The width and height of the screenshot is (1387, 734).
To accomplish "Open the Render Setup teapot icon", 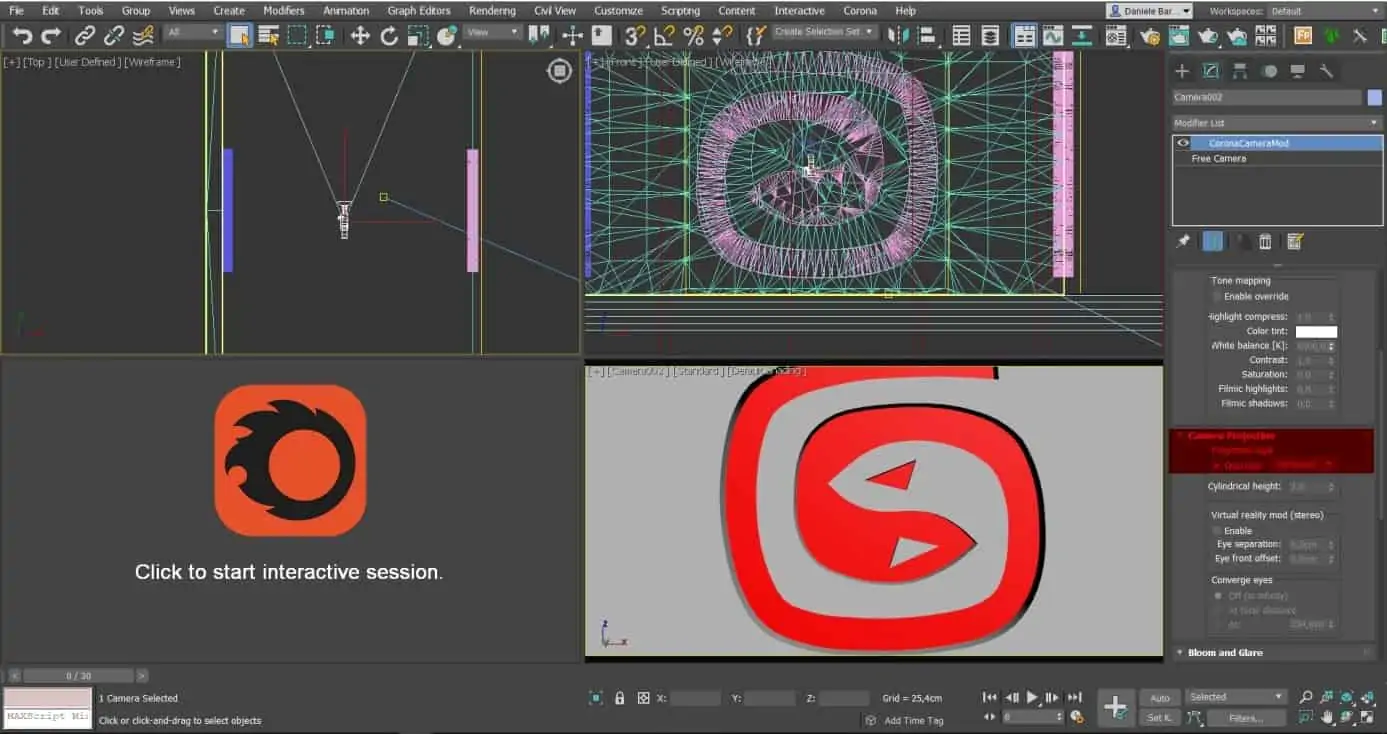I will coord(1149,36).
